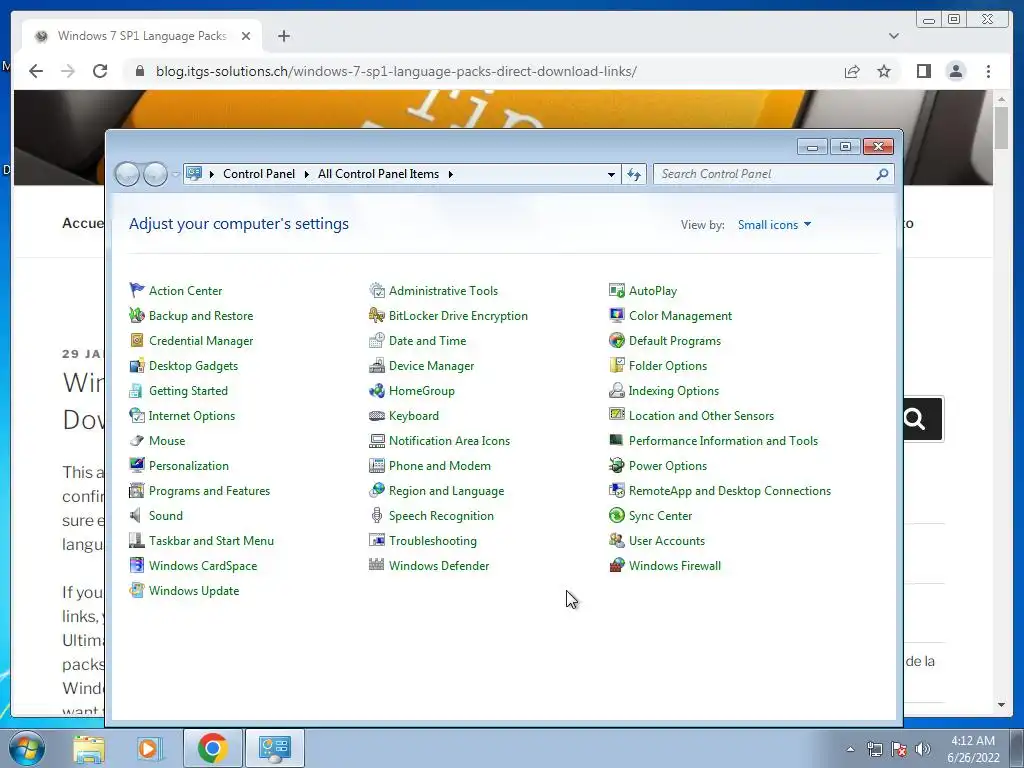Click the Control Panel refresh button
Image resolution: width=1024 pixels, height=768 pixels.
coord(634,174)
